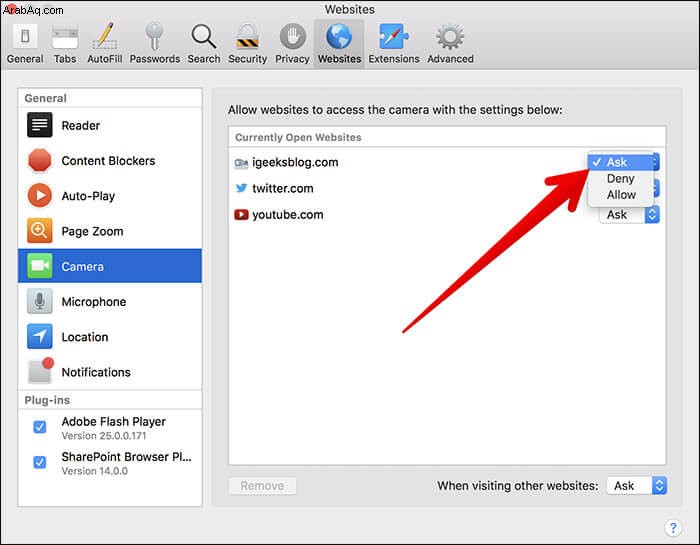Open the Tabs preferences icon

65,37
